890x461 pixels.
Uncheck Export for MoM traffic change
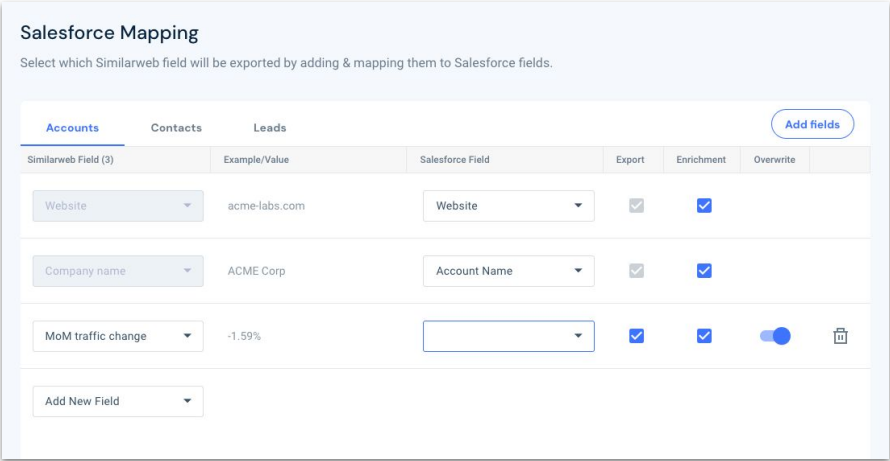point(636,336)
